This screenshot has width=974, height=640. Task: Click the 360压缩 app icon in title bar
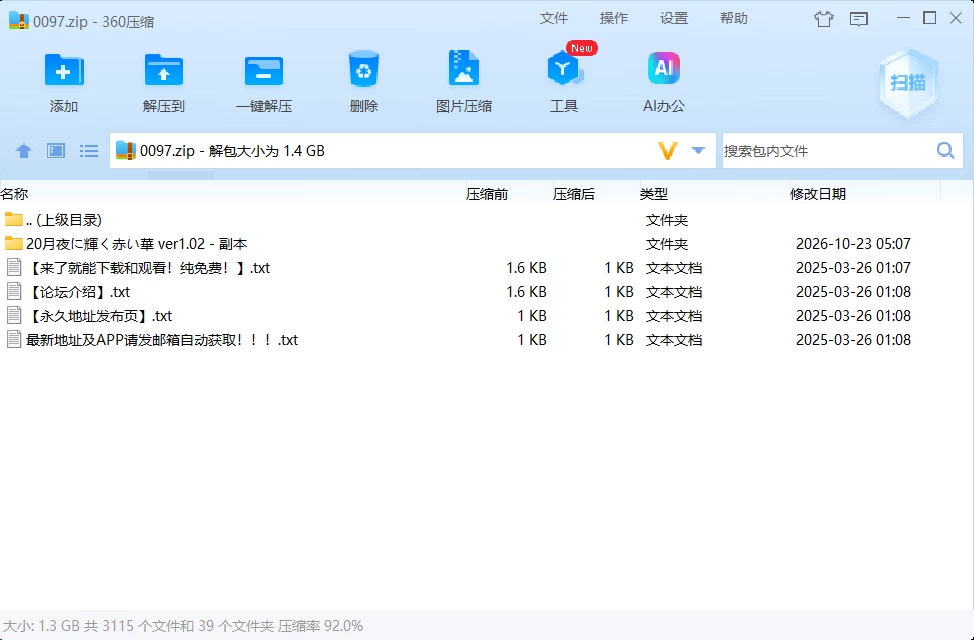click(x=19, y=21)
